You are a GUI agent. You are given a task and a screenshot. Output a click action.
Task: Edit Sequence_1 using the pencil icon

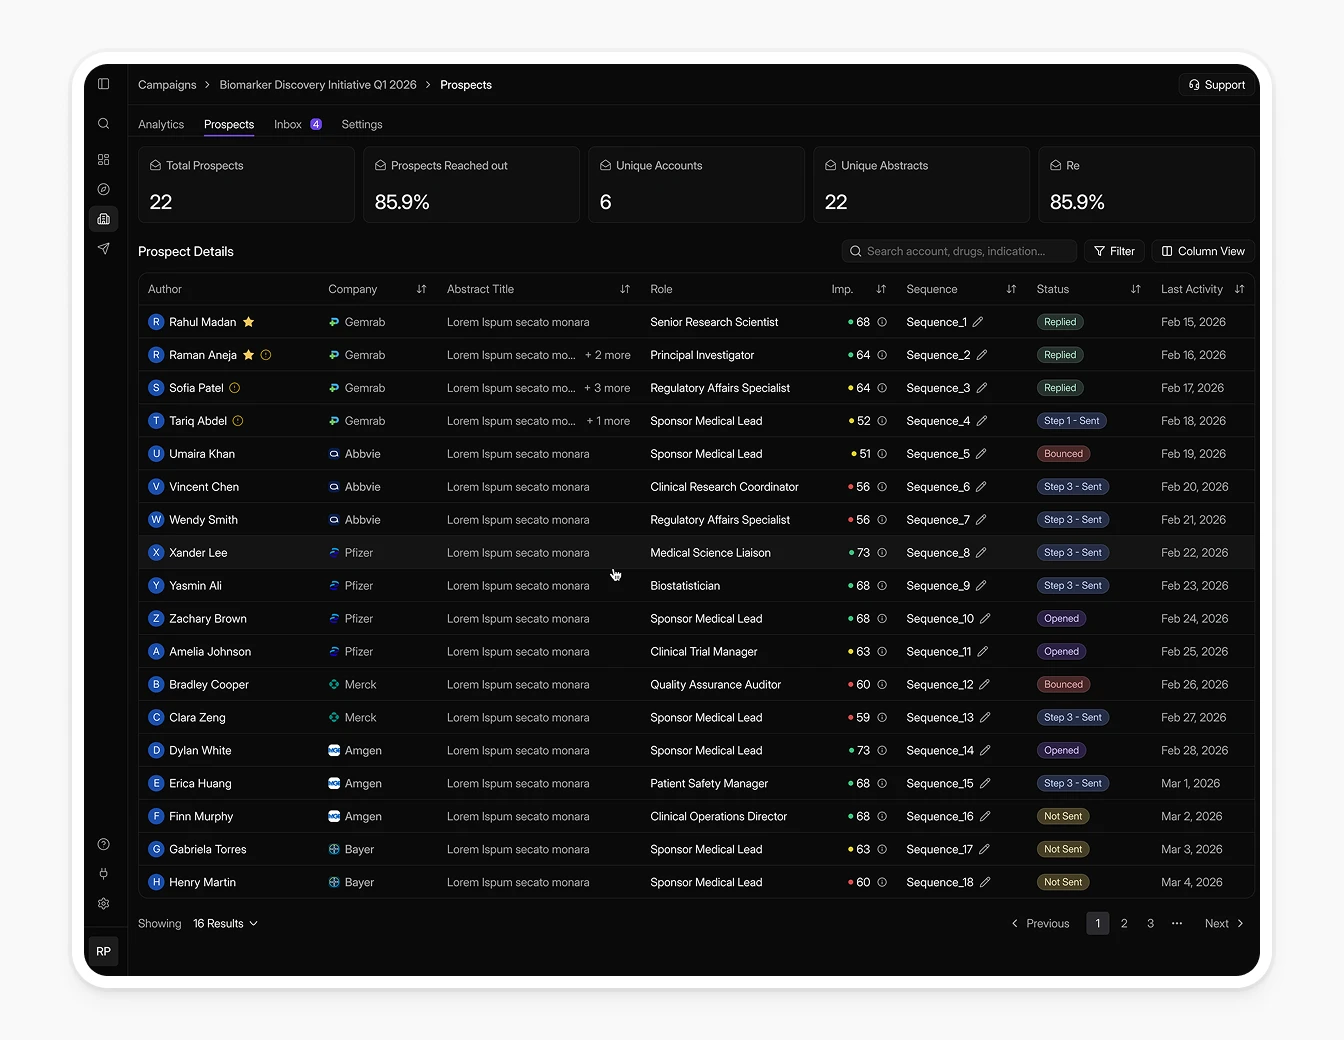[978, 322]
